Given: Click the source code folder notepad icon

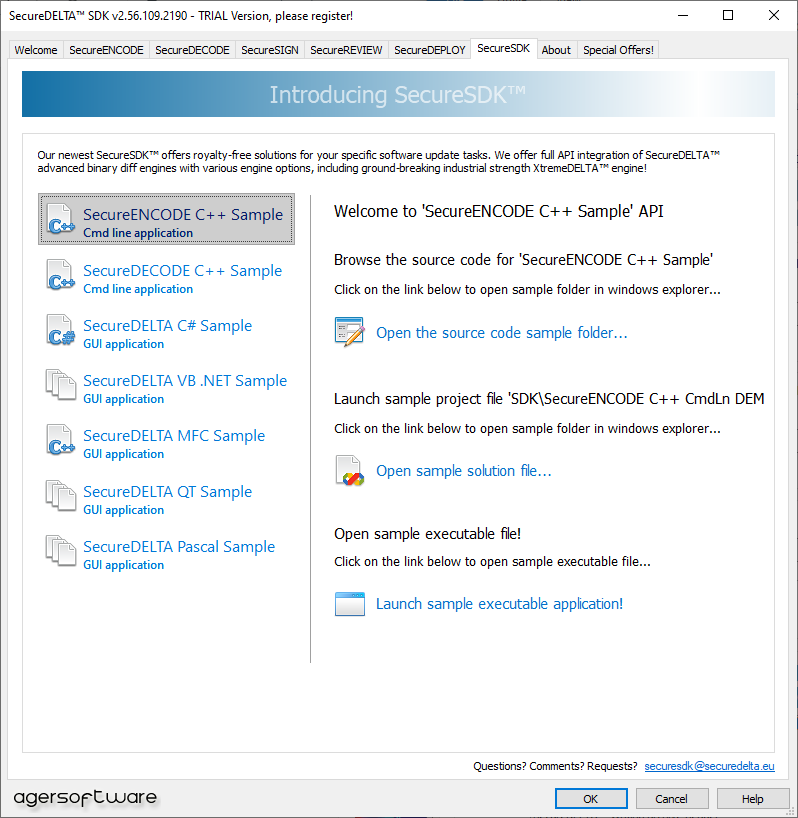Looking at the screenshot, I should [349, 333].
